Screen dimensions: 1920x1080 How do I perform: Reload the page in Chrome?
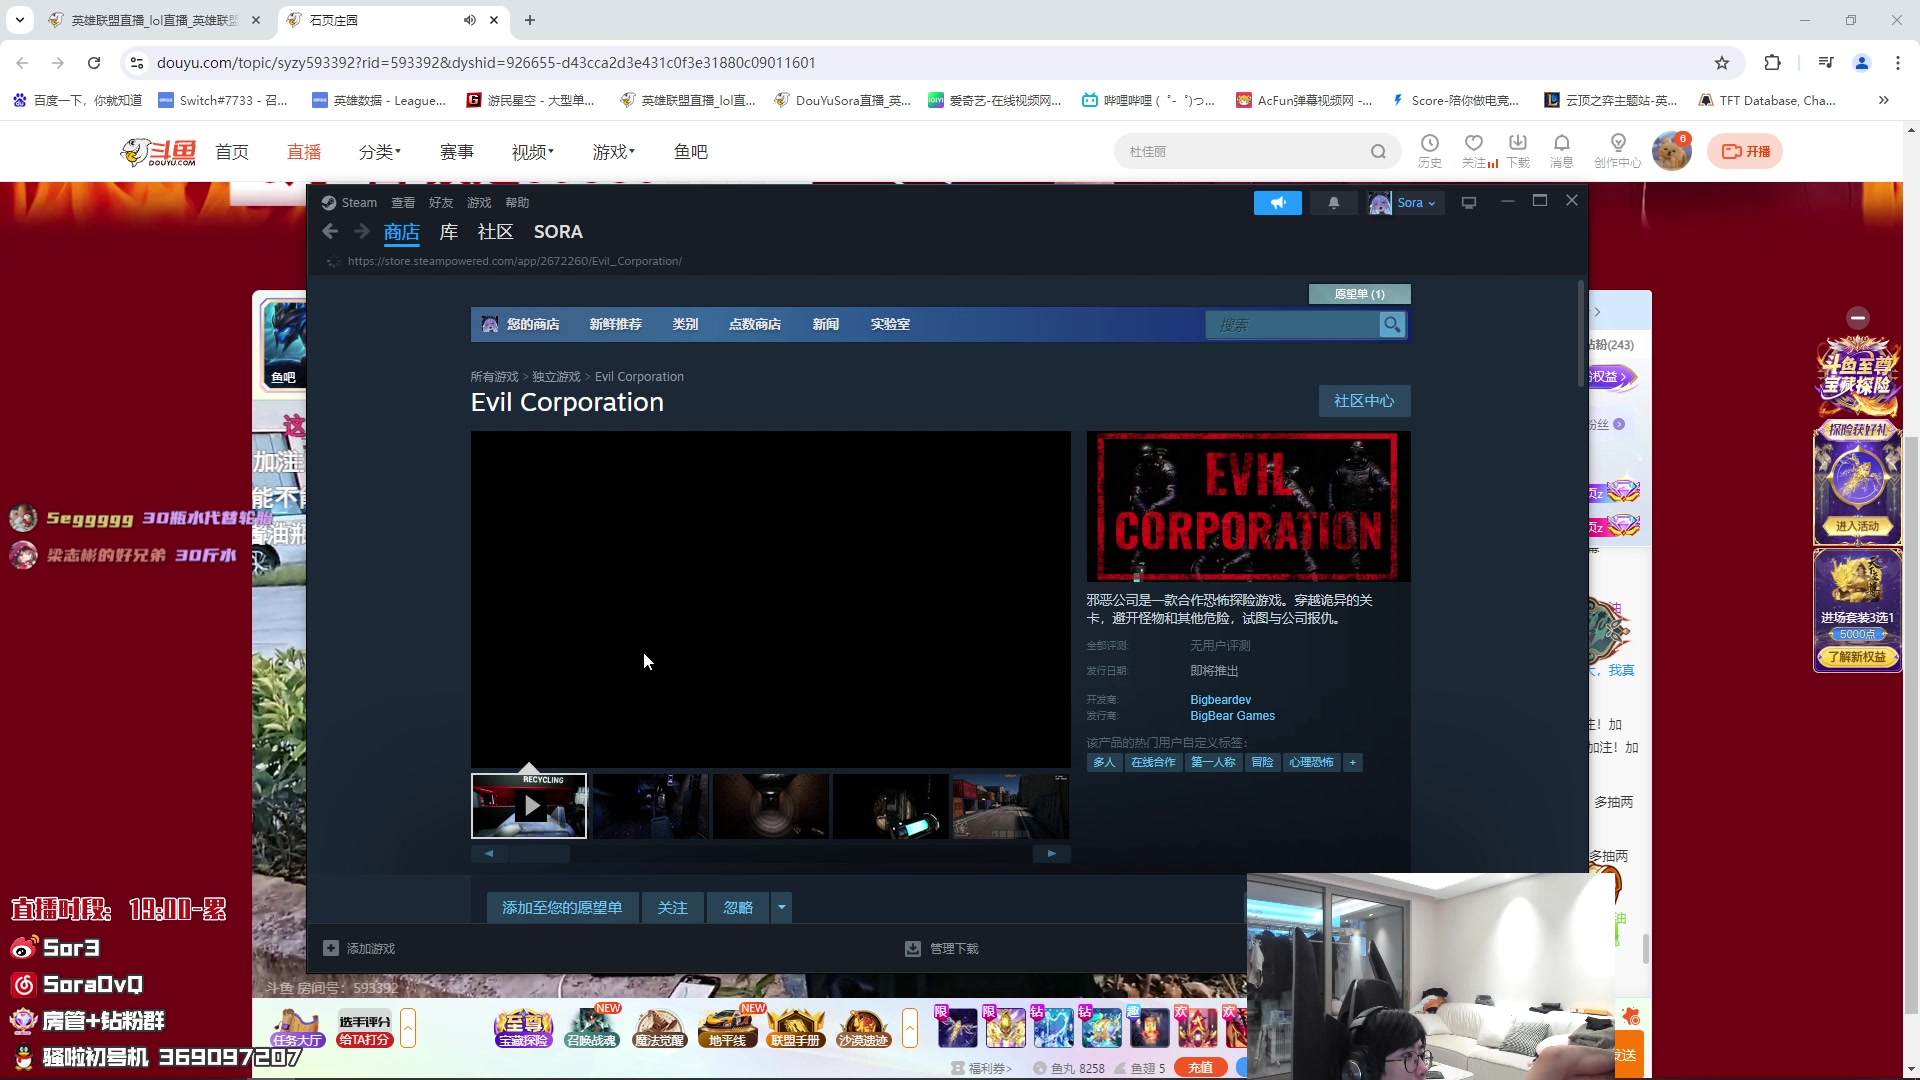tap(94, 63)
